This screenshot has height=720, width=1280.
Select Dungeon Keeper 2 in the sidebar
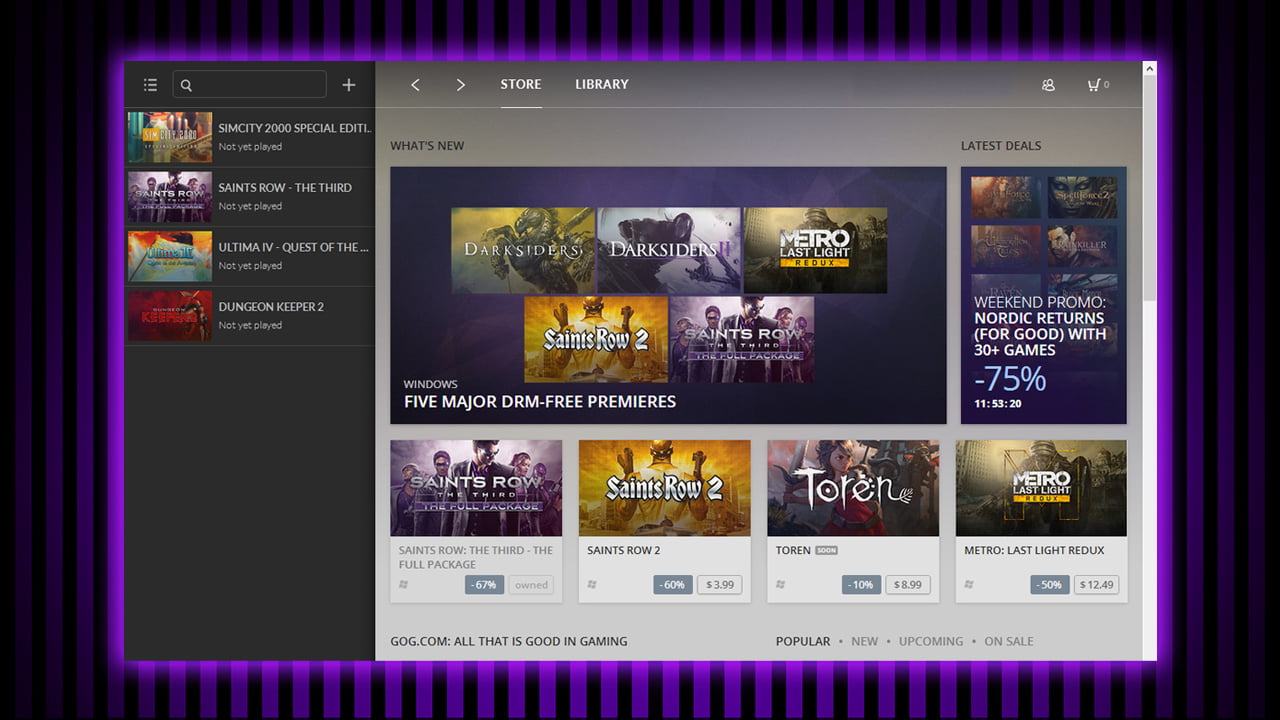tap(250, 316)
